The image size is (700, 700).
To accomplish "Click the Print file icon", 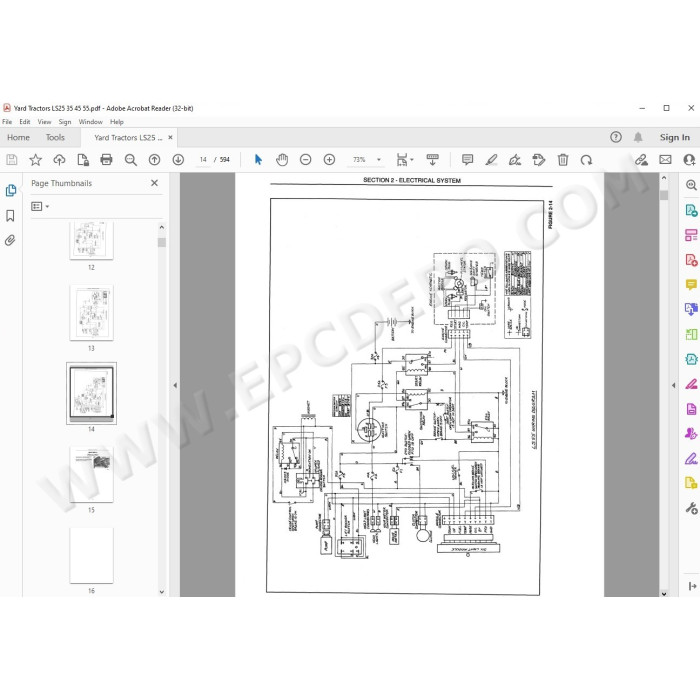I will coord(106,159).
